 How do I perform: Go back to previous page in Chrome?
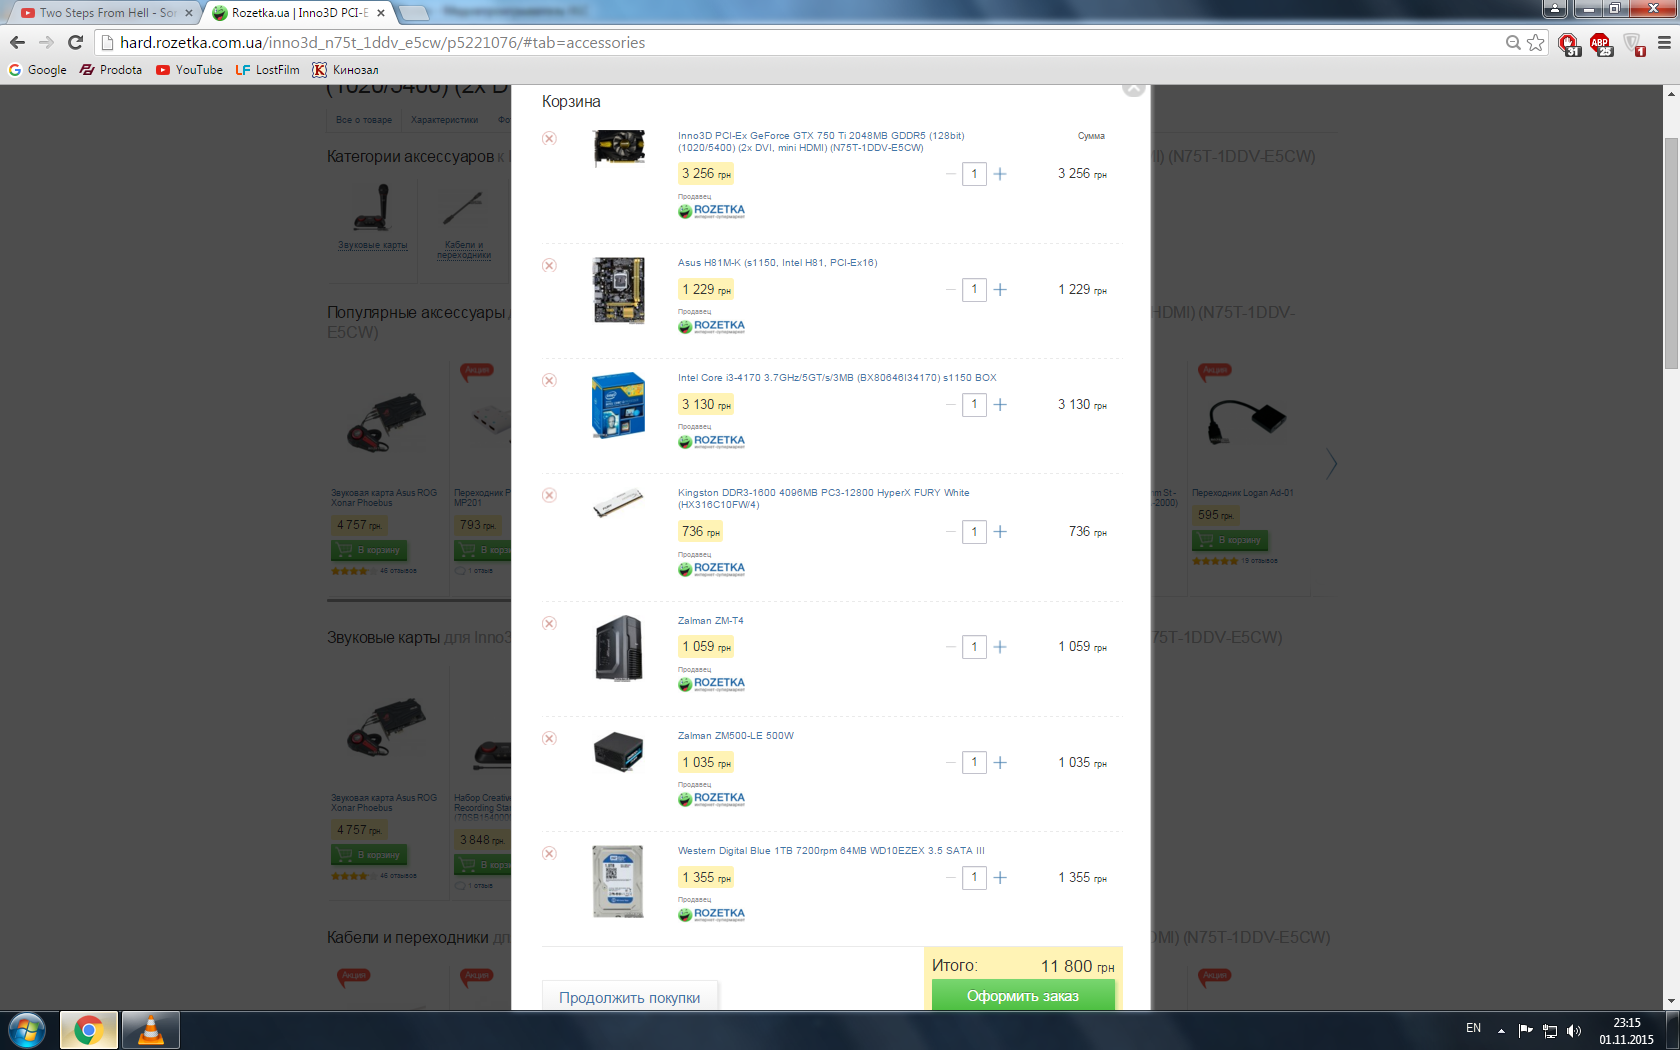(x=17, y=42)
